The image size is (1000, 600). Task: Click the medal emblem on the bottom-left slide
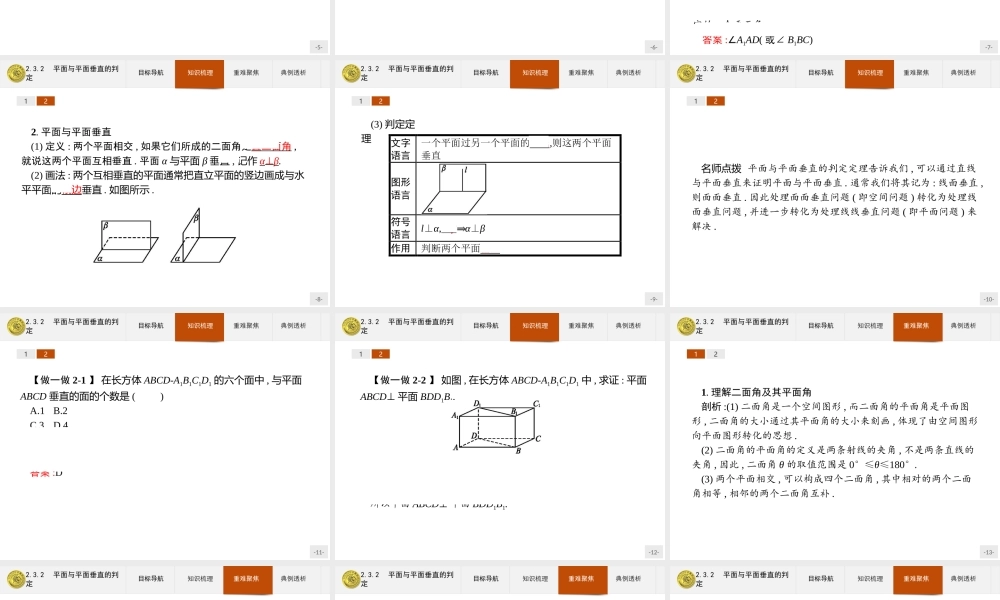(17, 579)
